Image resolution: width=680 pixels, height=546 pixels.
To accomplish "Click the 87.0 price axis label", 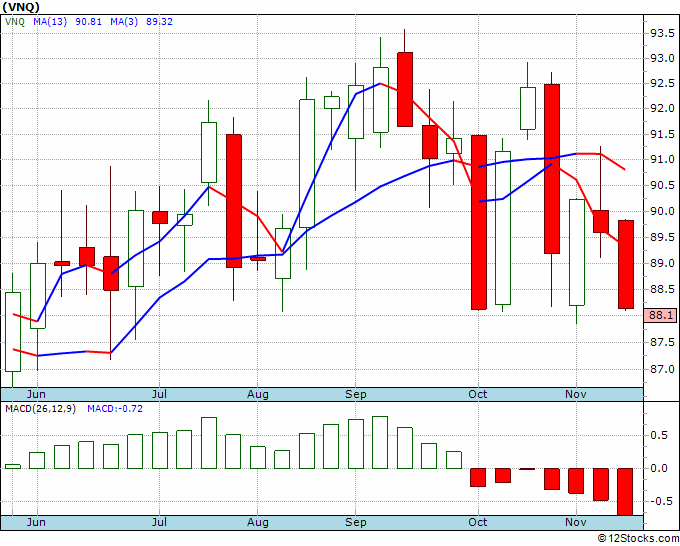I will click(662, 369).
